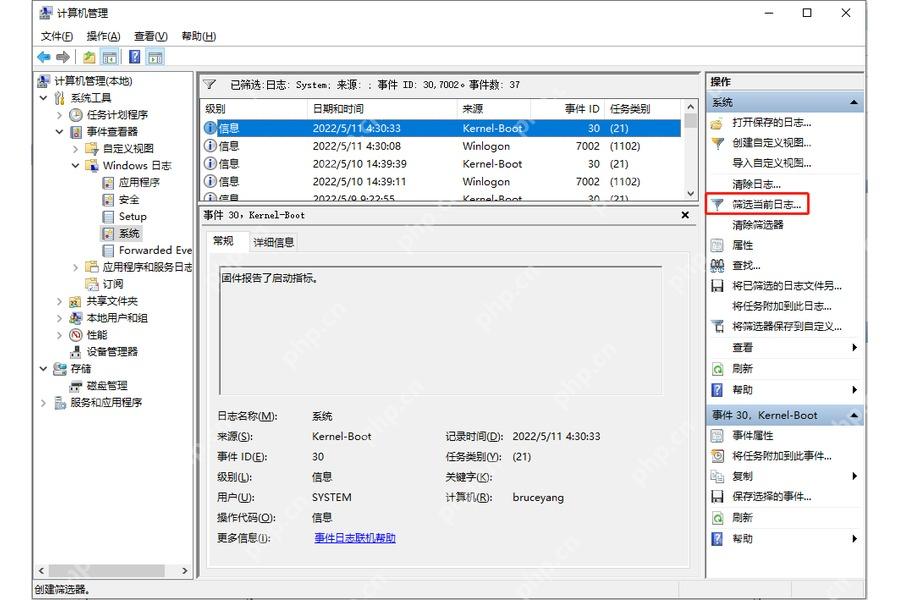900x600 pixels.
Task: Click the save filtered log file icon
Action: pos(717,285)
